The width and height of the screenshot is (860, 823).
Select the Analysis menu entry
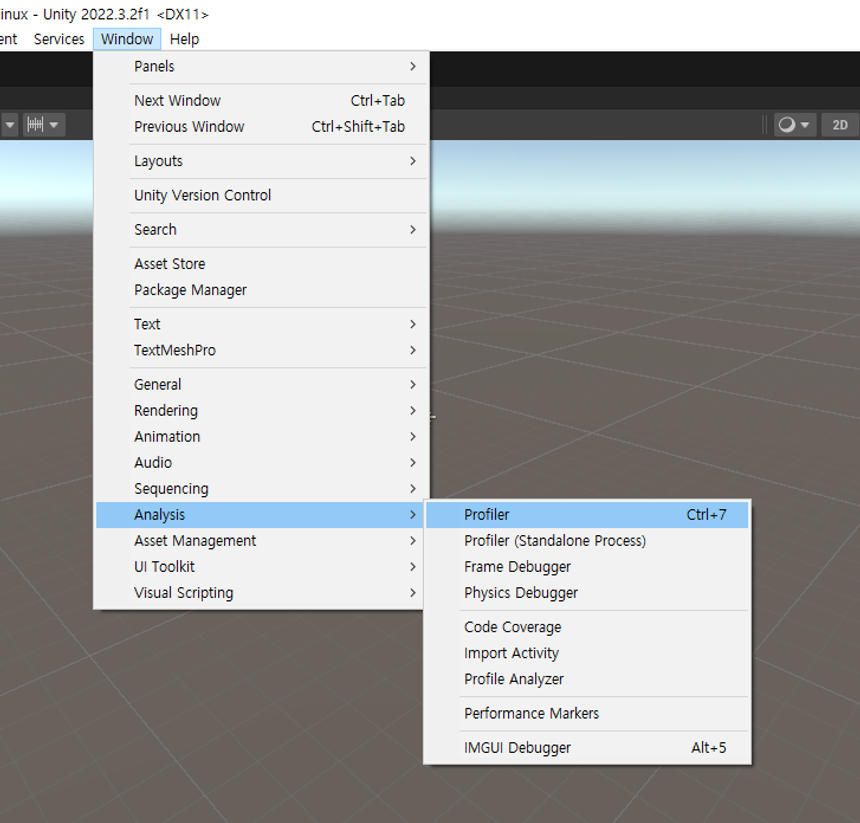[259, 515]
